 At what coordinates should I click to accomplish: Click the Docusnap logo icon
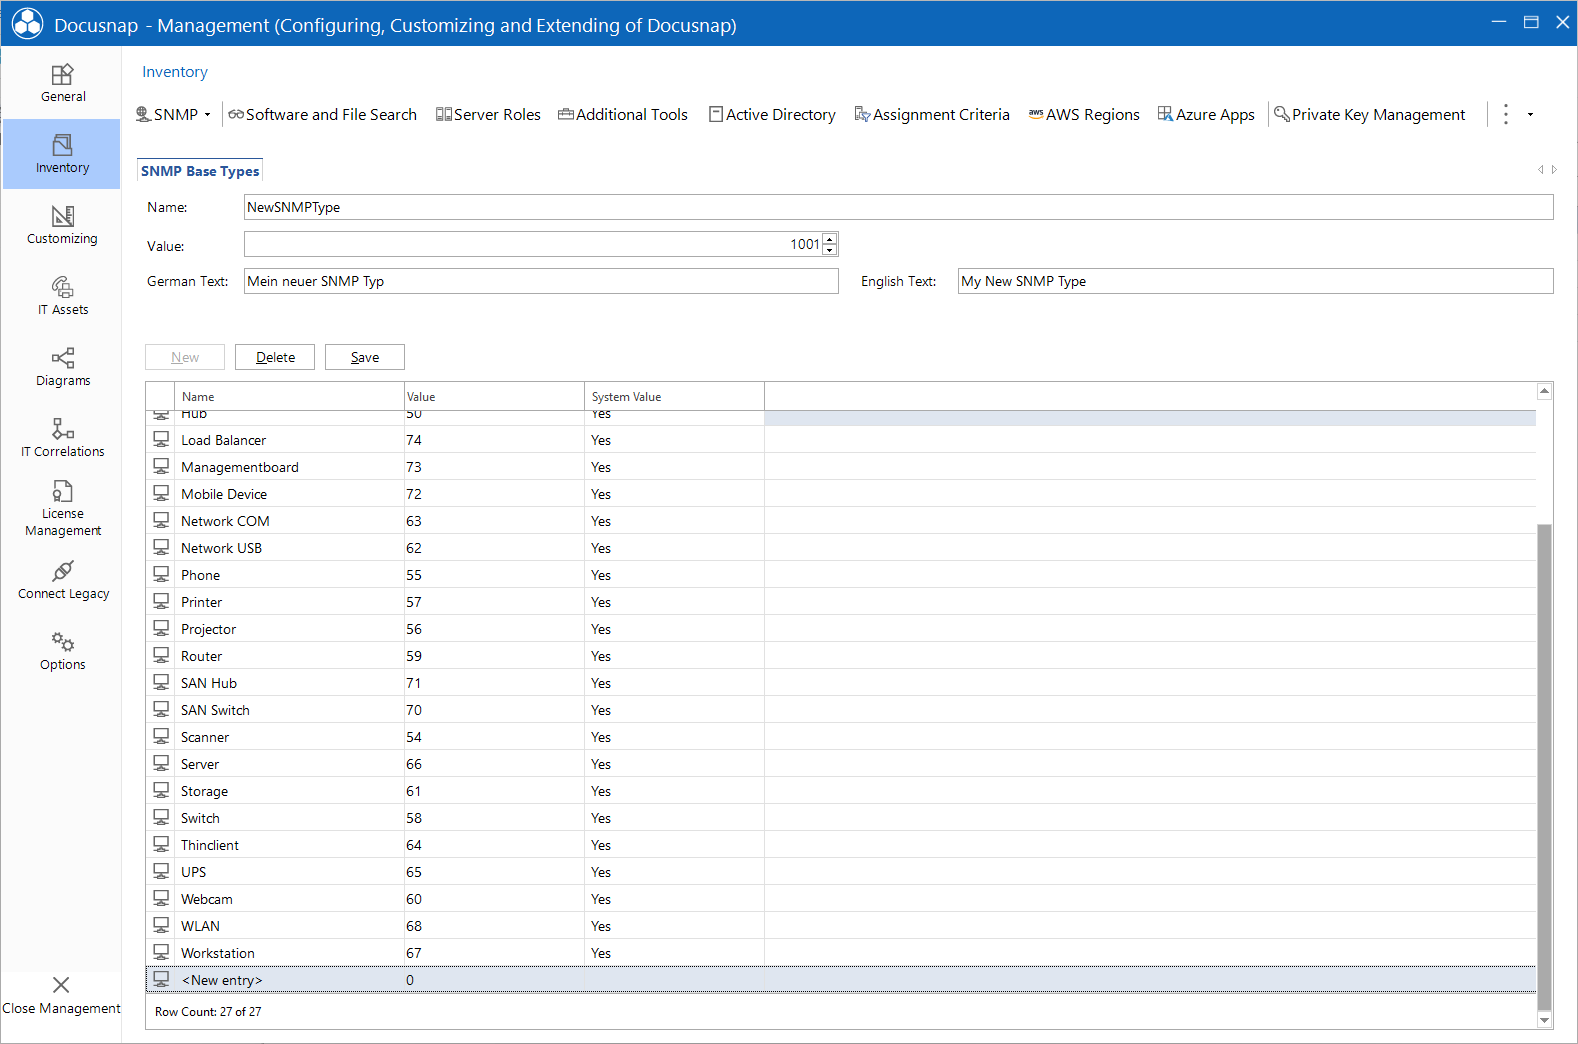click(27, 24)
